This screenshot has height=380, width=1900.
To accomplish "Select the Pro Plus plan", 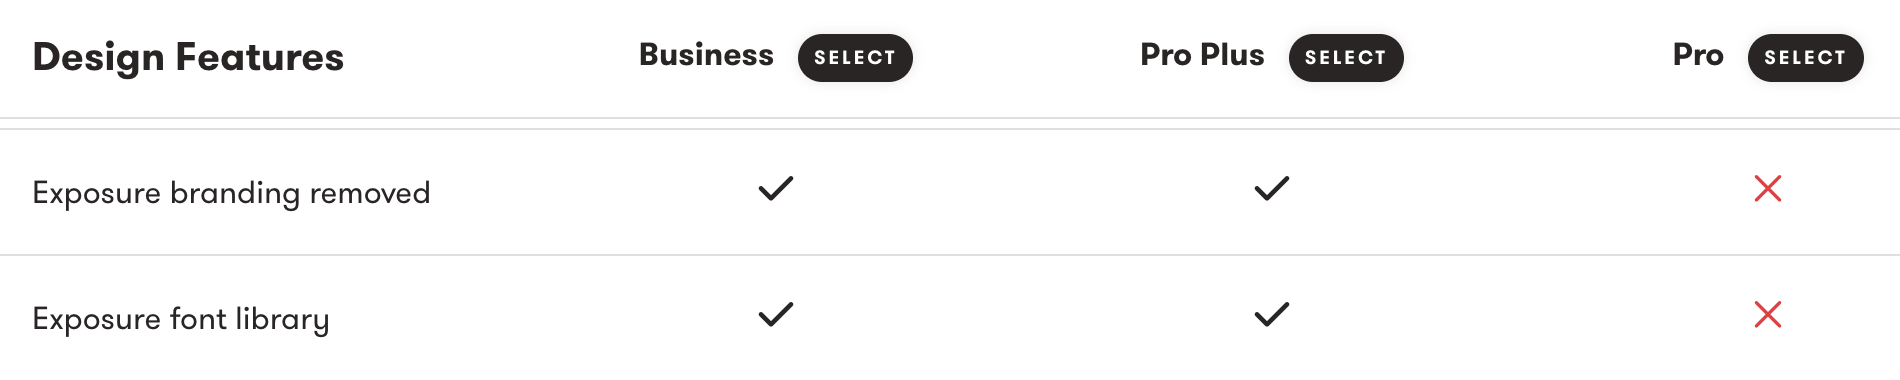I will point(1346,58).
